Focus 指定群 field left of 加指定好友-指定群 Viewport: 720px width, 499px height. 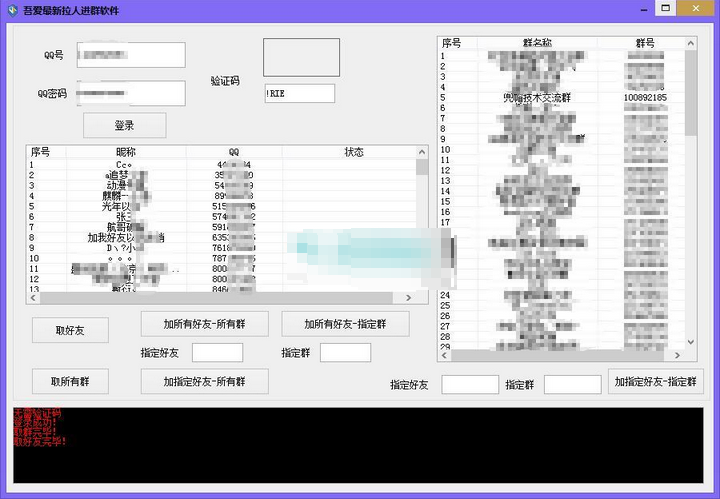pos(573,384)
